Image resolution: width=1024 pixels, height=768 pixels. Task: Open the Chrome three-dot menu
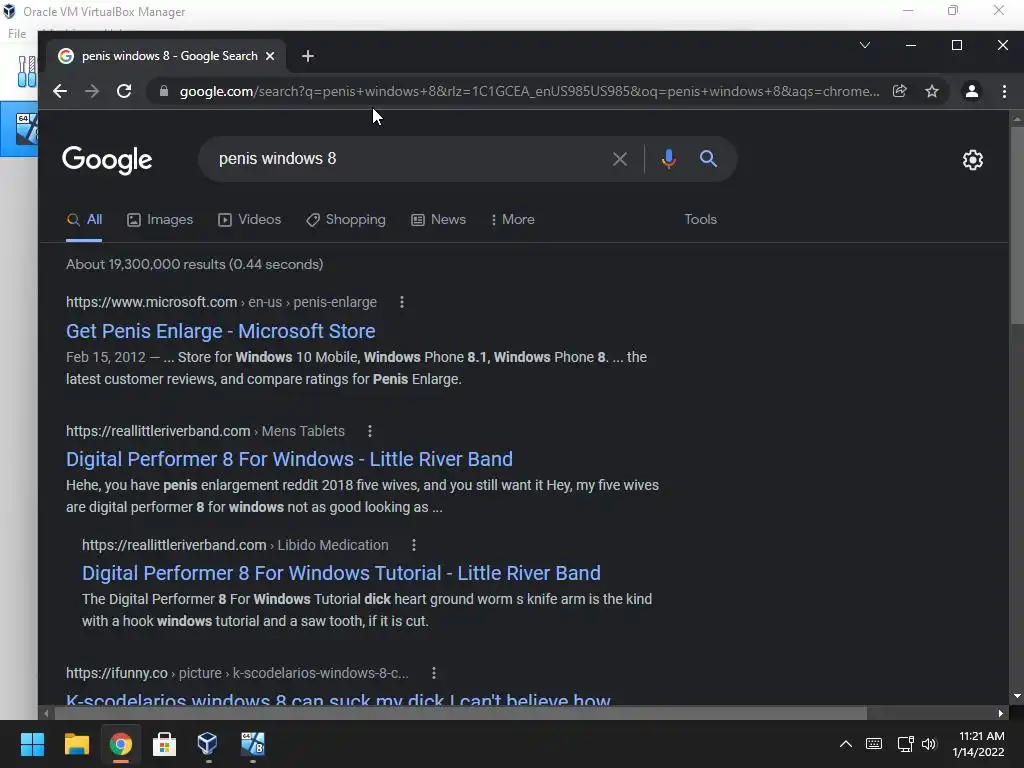point(1004,91)
